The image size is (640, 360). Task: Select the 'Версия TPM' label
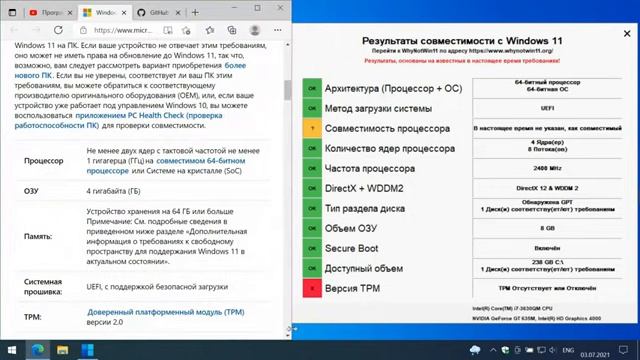[352, 289]
